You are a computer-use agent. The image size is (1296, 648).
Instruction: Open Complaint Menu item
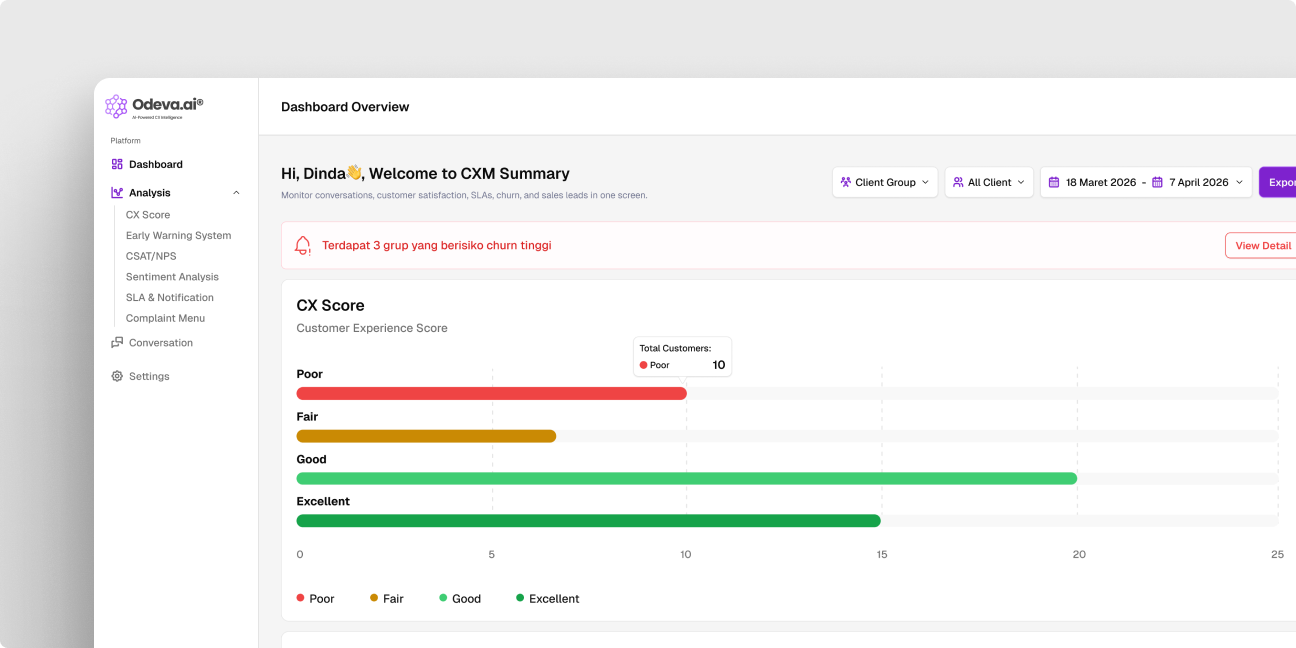(x=165, y=318)
